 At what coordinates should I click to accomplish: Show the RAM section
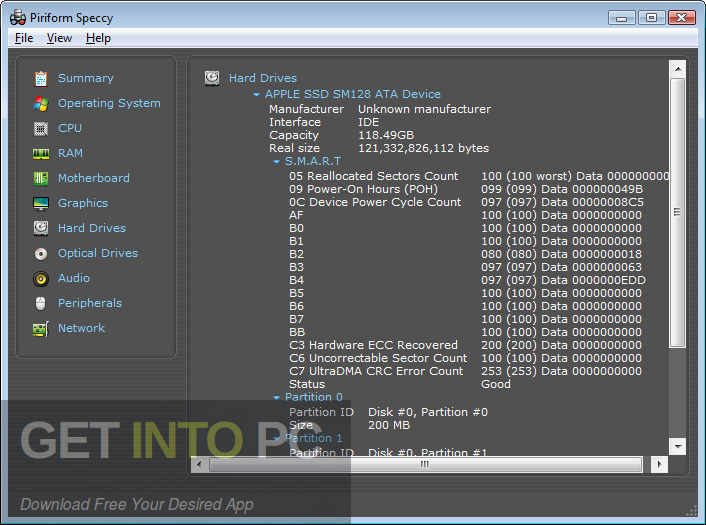click(70, 153)
